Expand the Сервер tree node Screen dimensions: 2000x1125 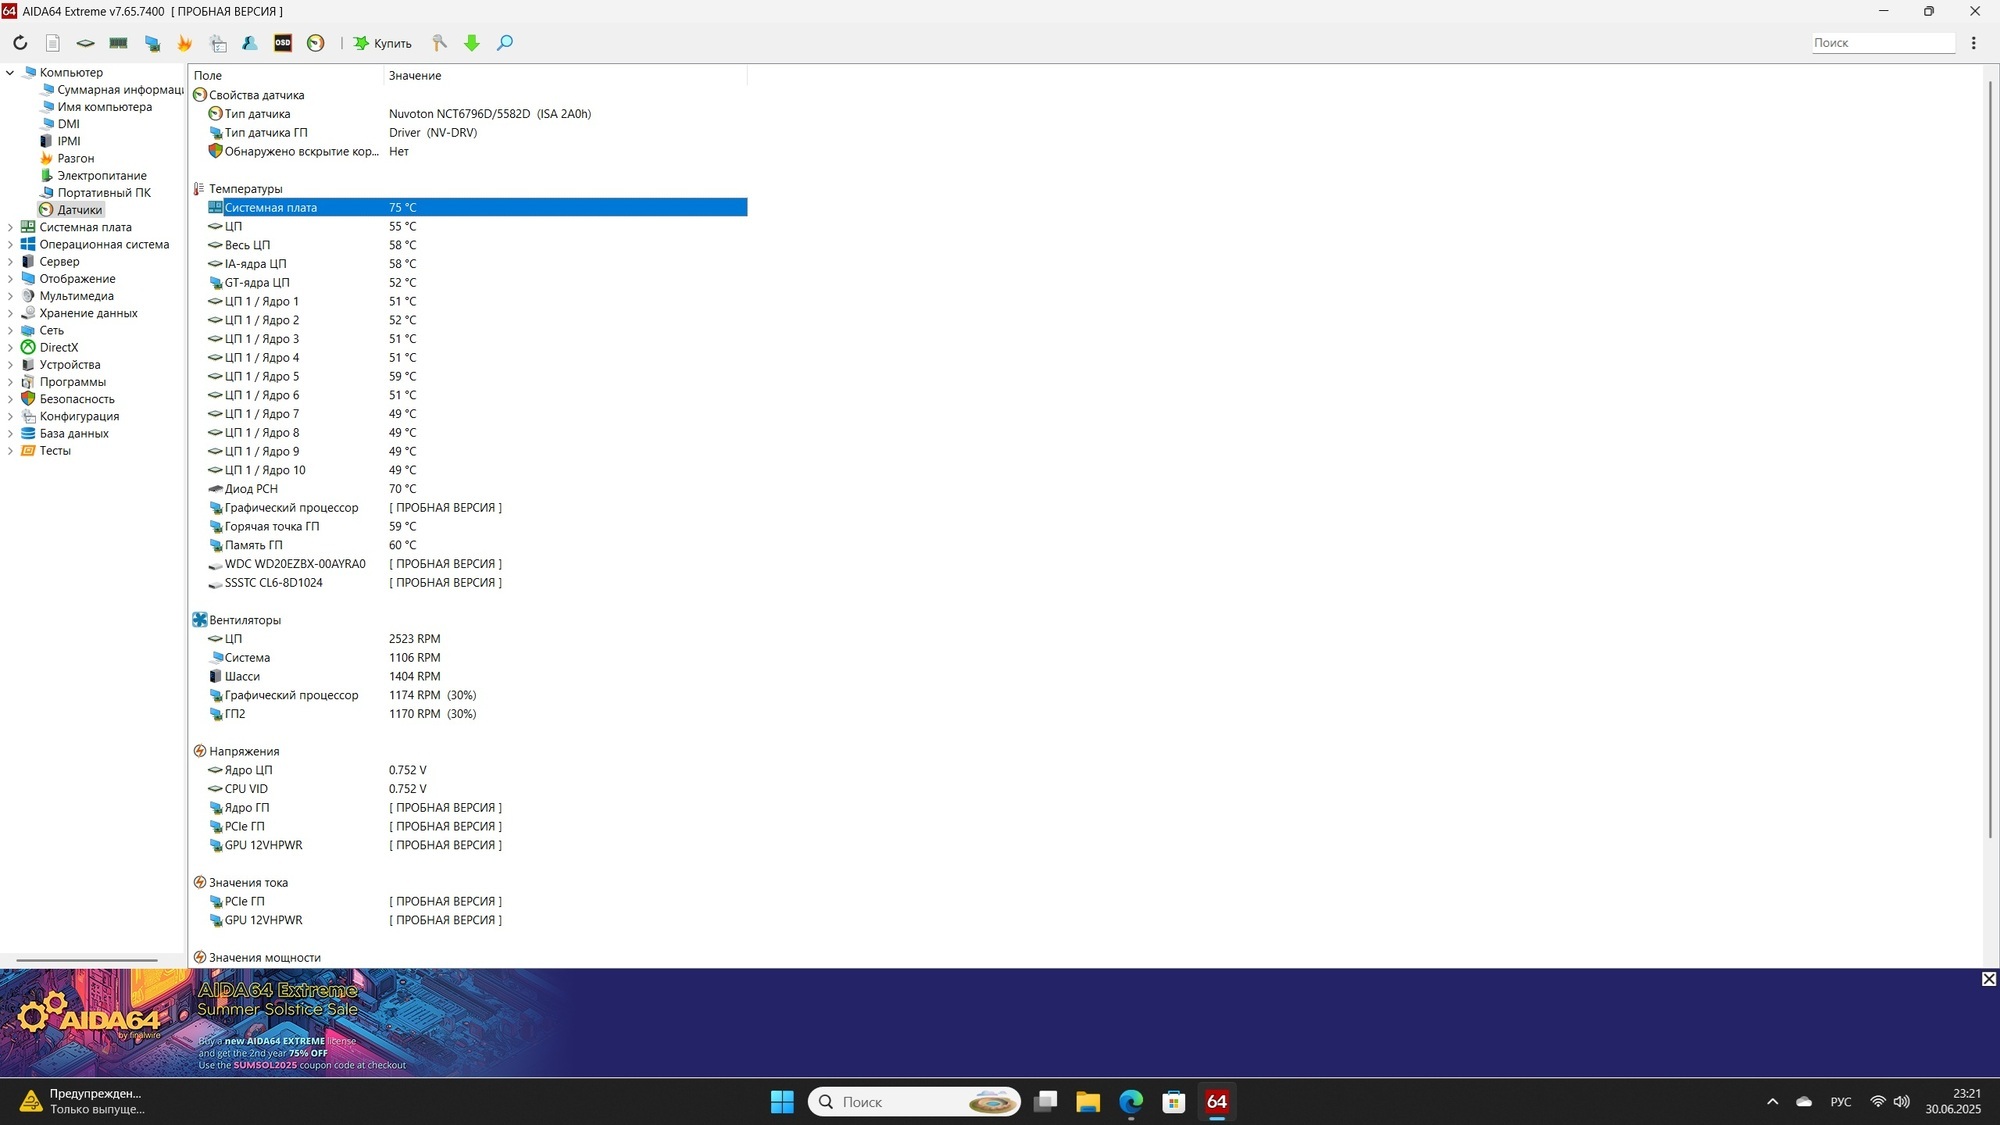10,262
